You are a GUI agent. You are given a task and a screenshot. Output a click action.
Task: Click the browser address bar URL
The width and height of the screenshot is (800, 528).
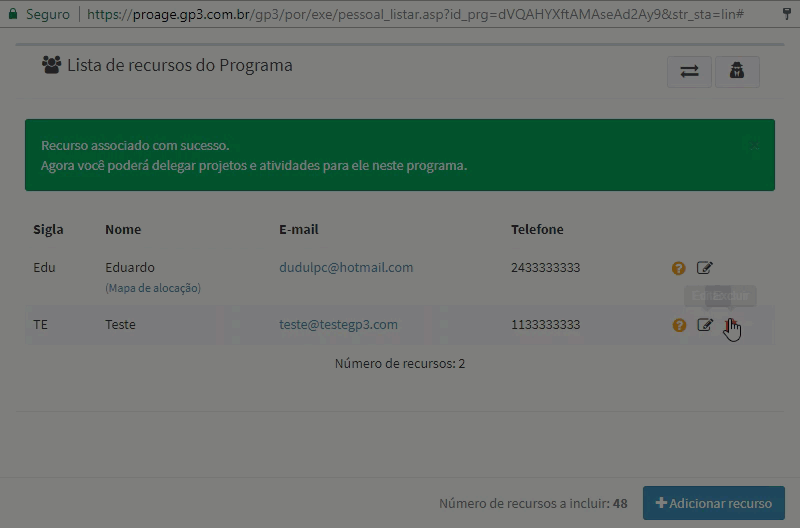(415, 14)
